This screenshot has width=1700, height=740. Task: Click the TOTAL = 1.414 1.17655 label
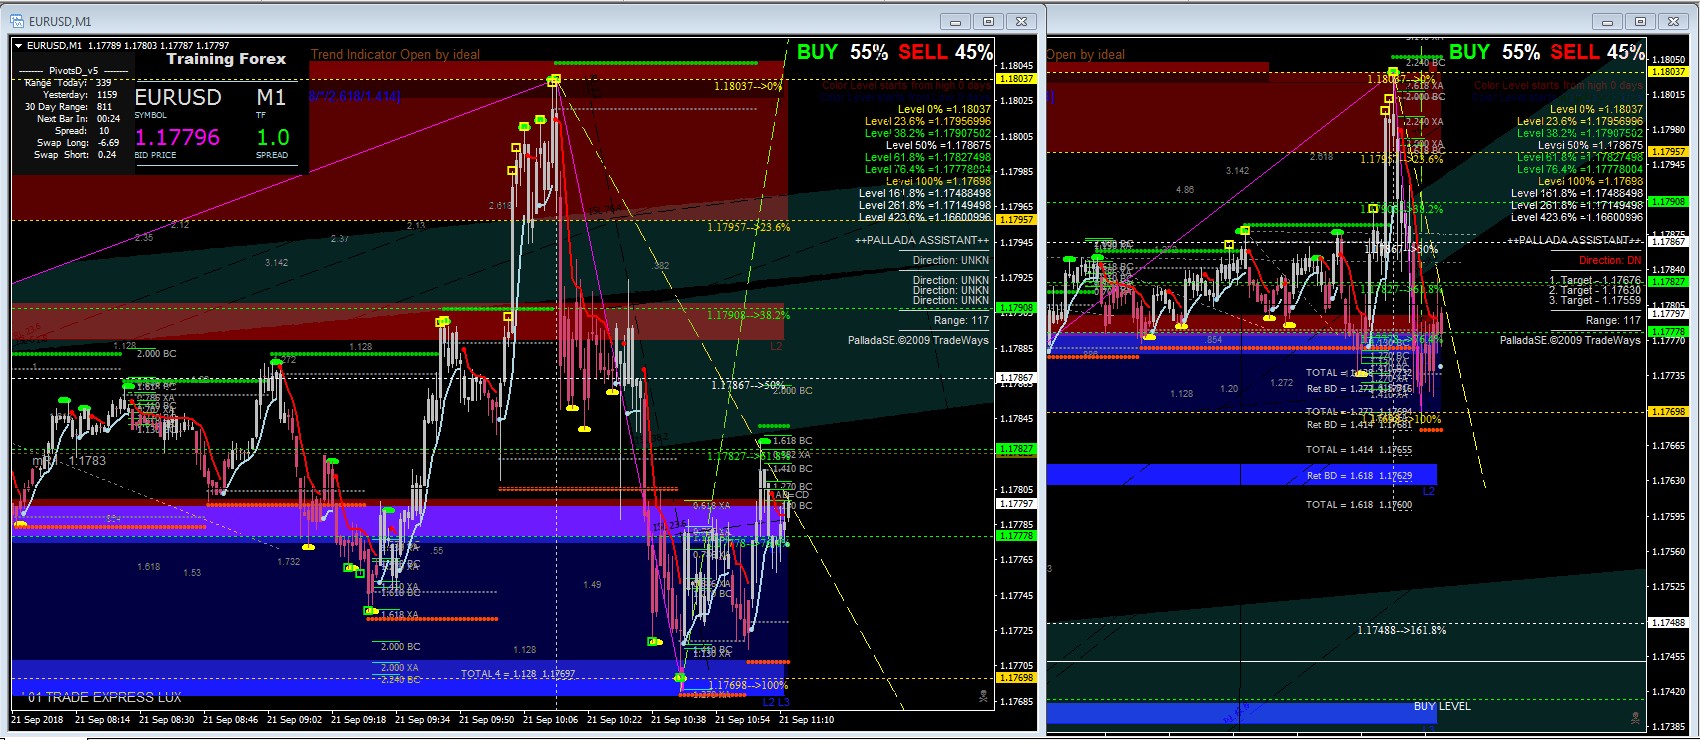[x=1359, y=451]
